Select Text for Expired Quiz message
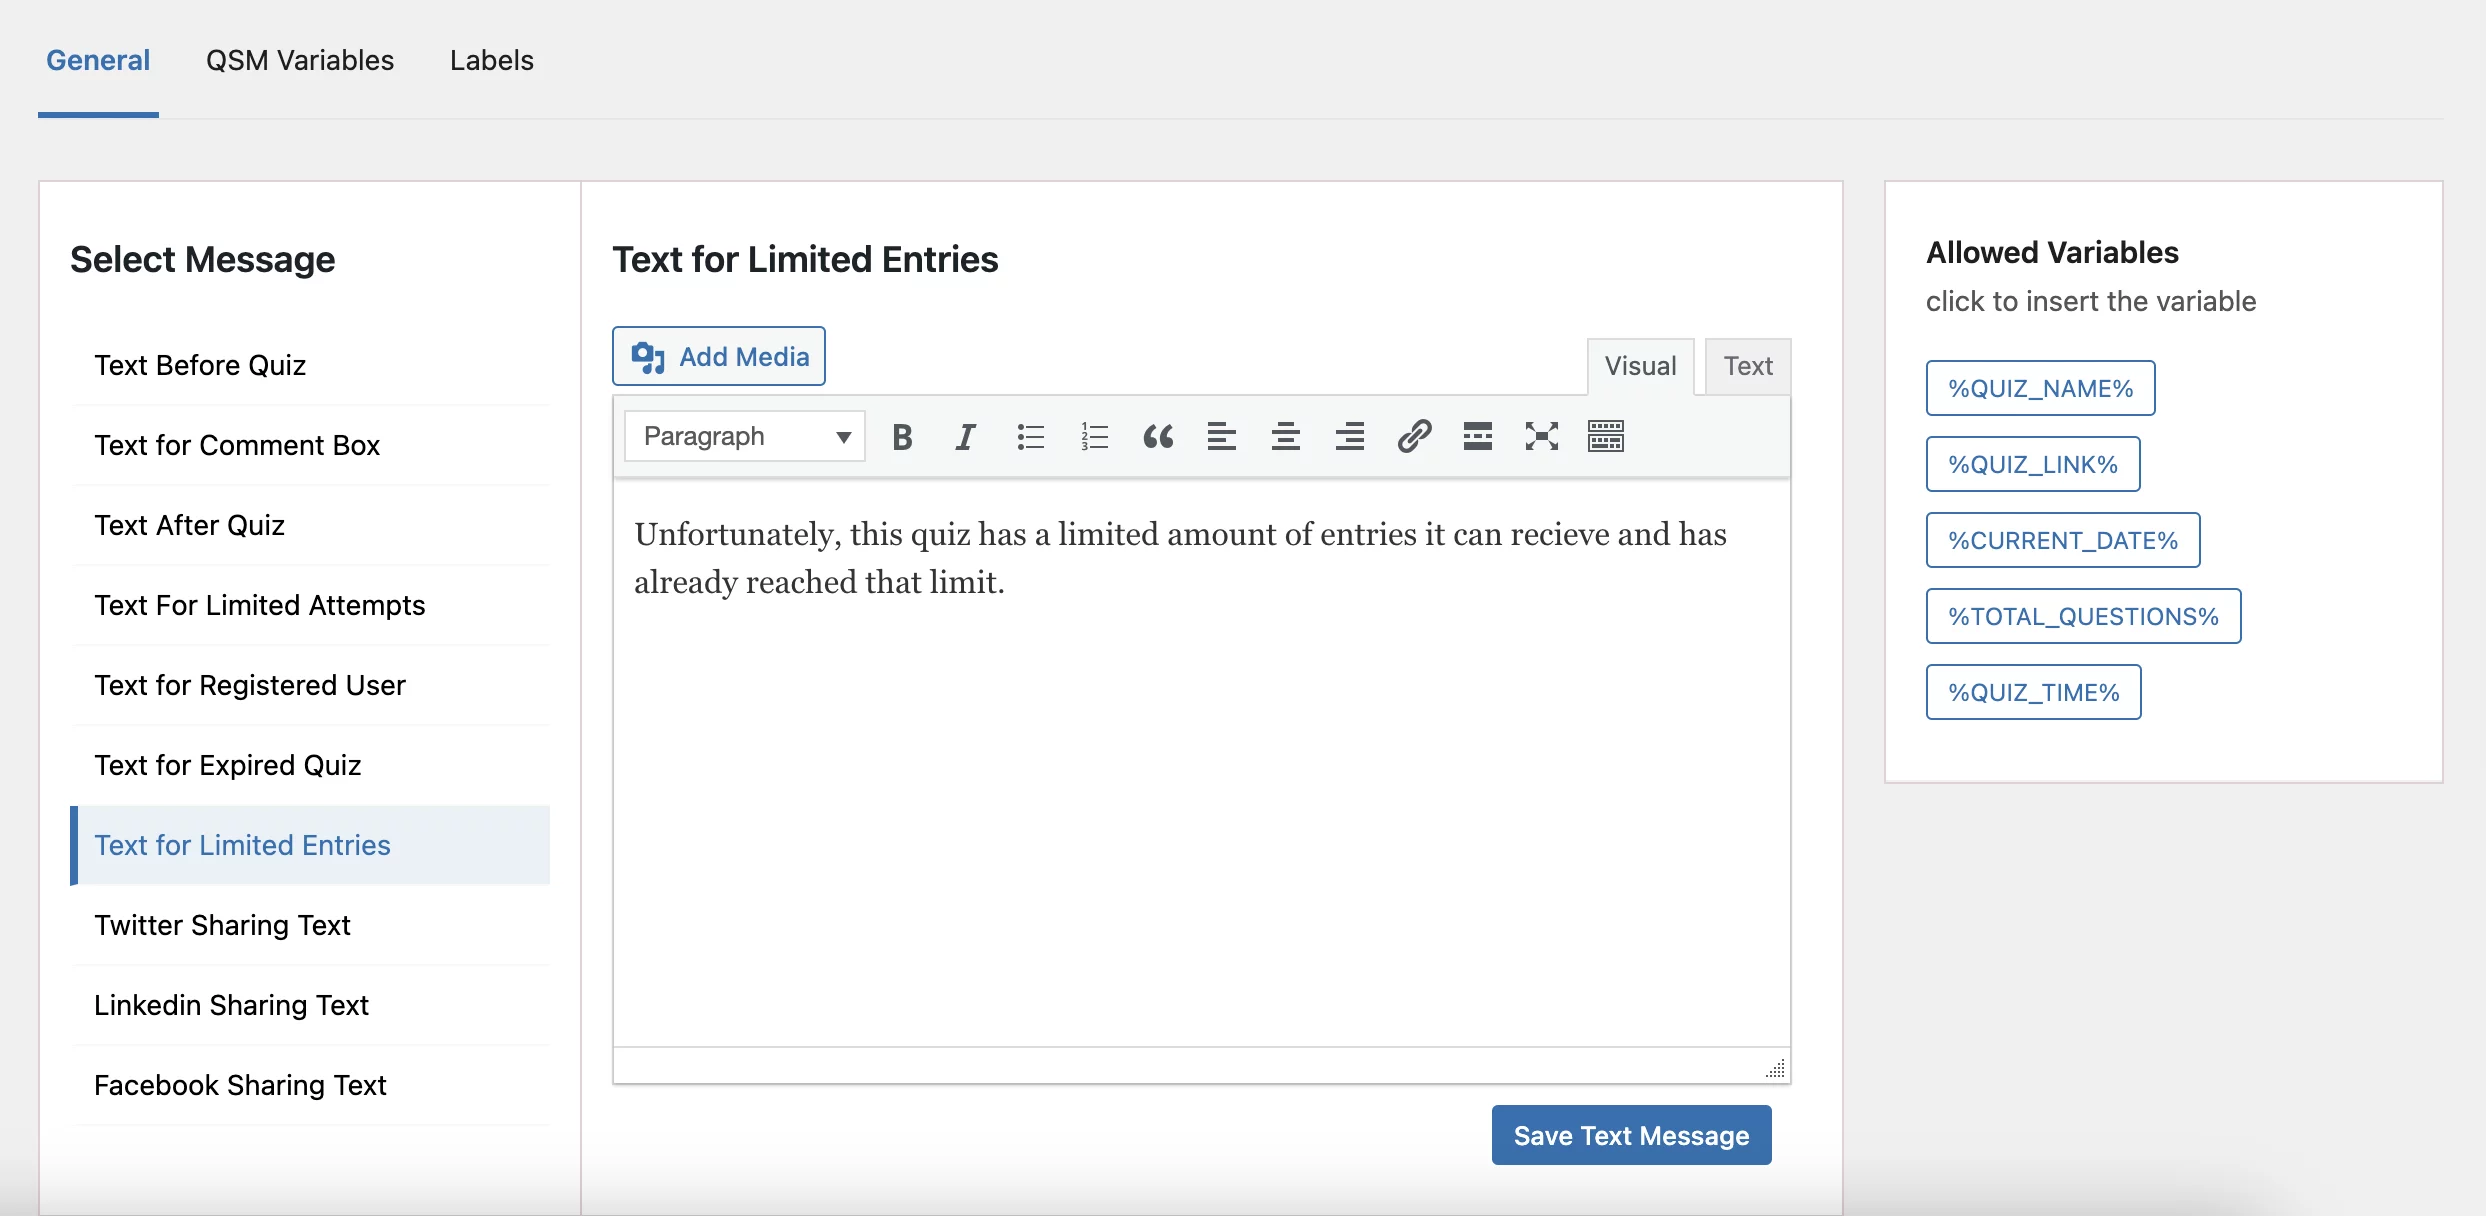2486x1216 pixels. pyautogui.click(x=310, y=765)
